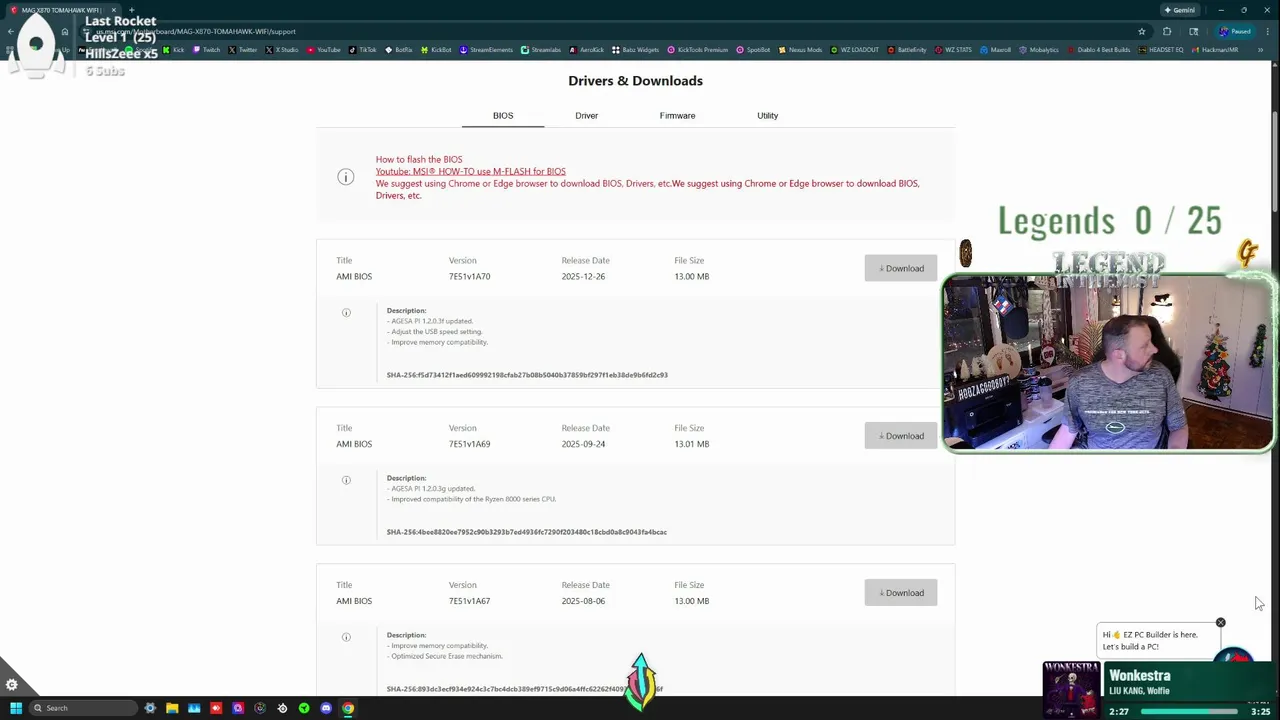The height and width of the screenshot is (720, 1280).
Task: Open the Diablo 4 Best Builds bookmark
Action: click(x=1099, y=50)
